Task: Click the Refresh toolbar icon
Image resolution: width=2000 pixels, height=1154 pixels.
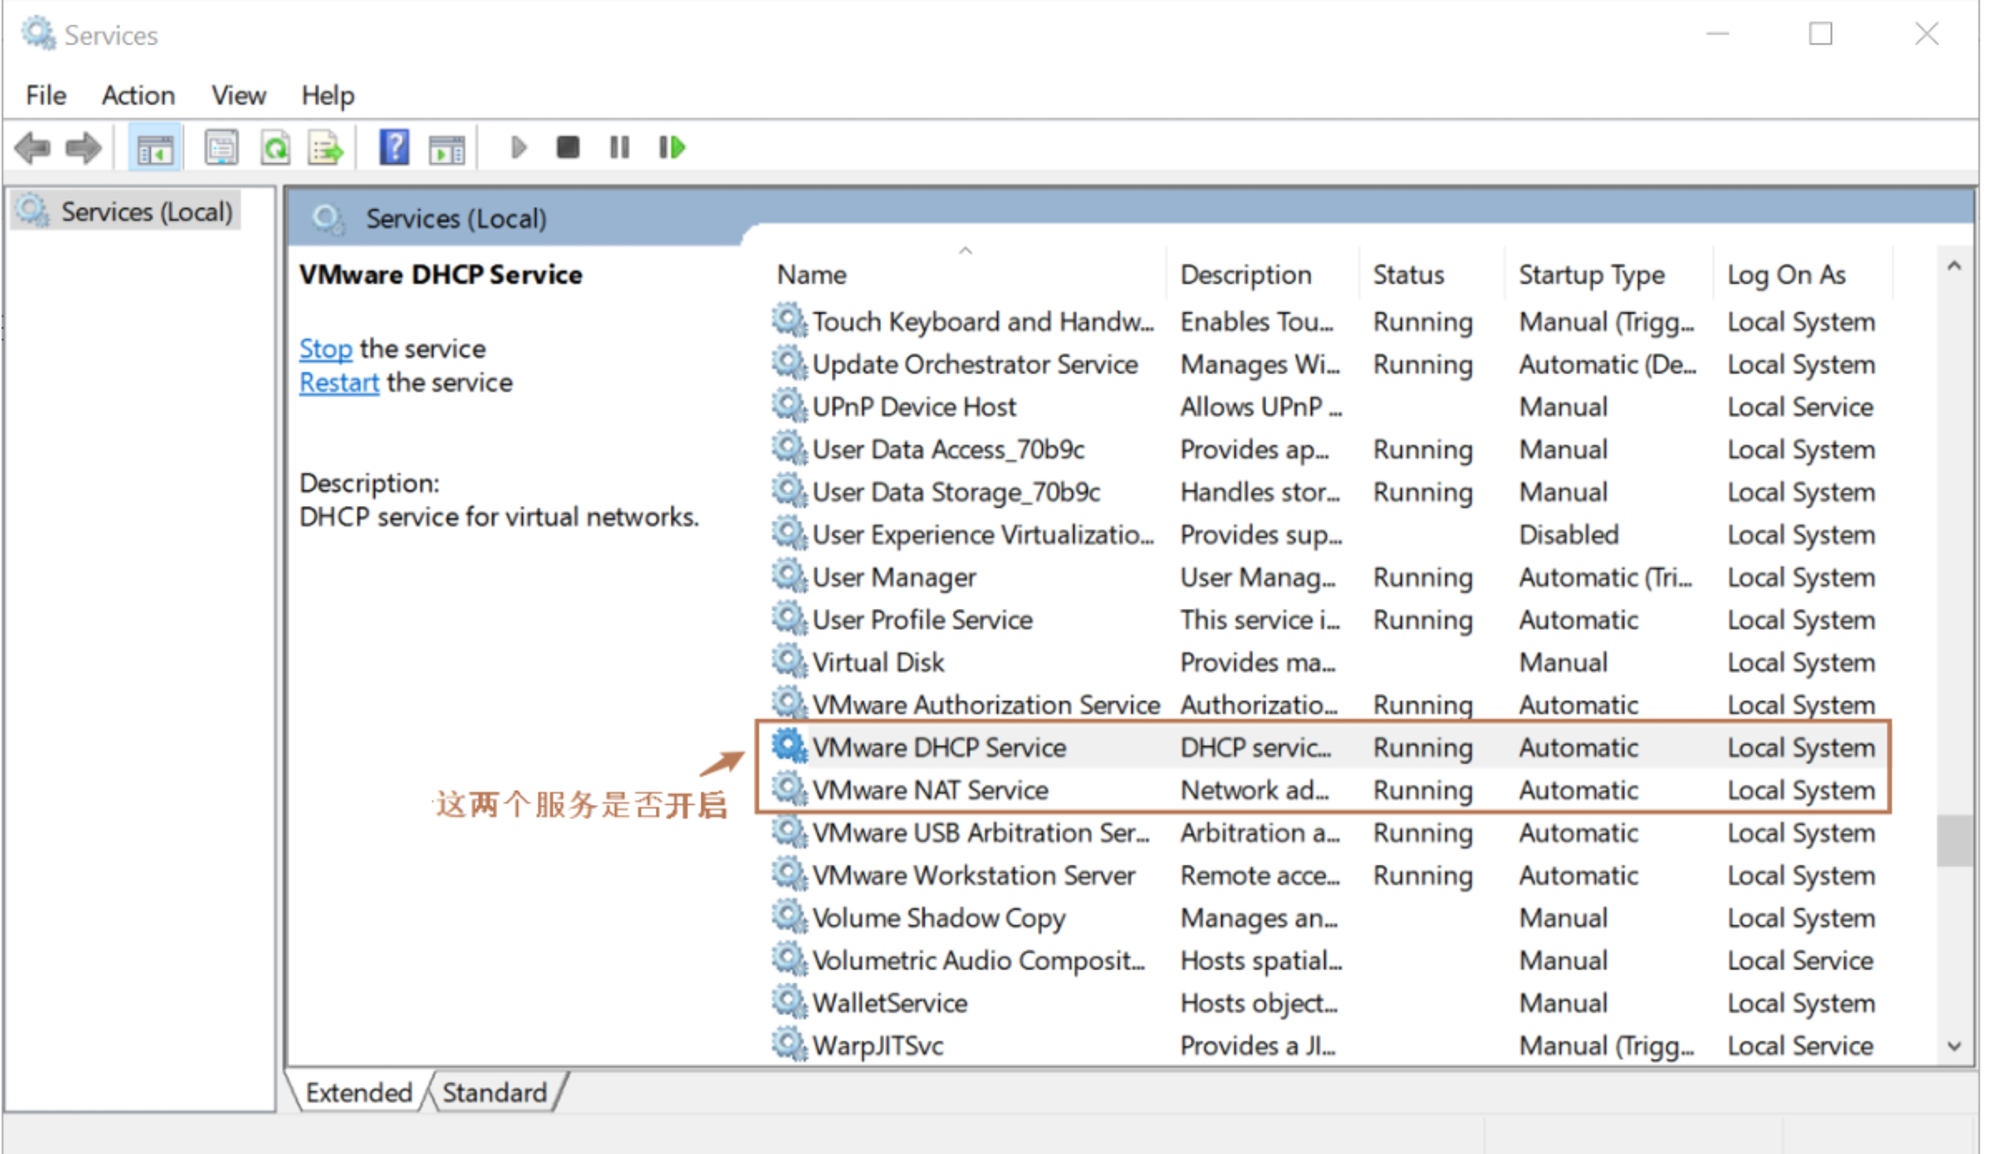Action: [x=275, y=148]
